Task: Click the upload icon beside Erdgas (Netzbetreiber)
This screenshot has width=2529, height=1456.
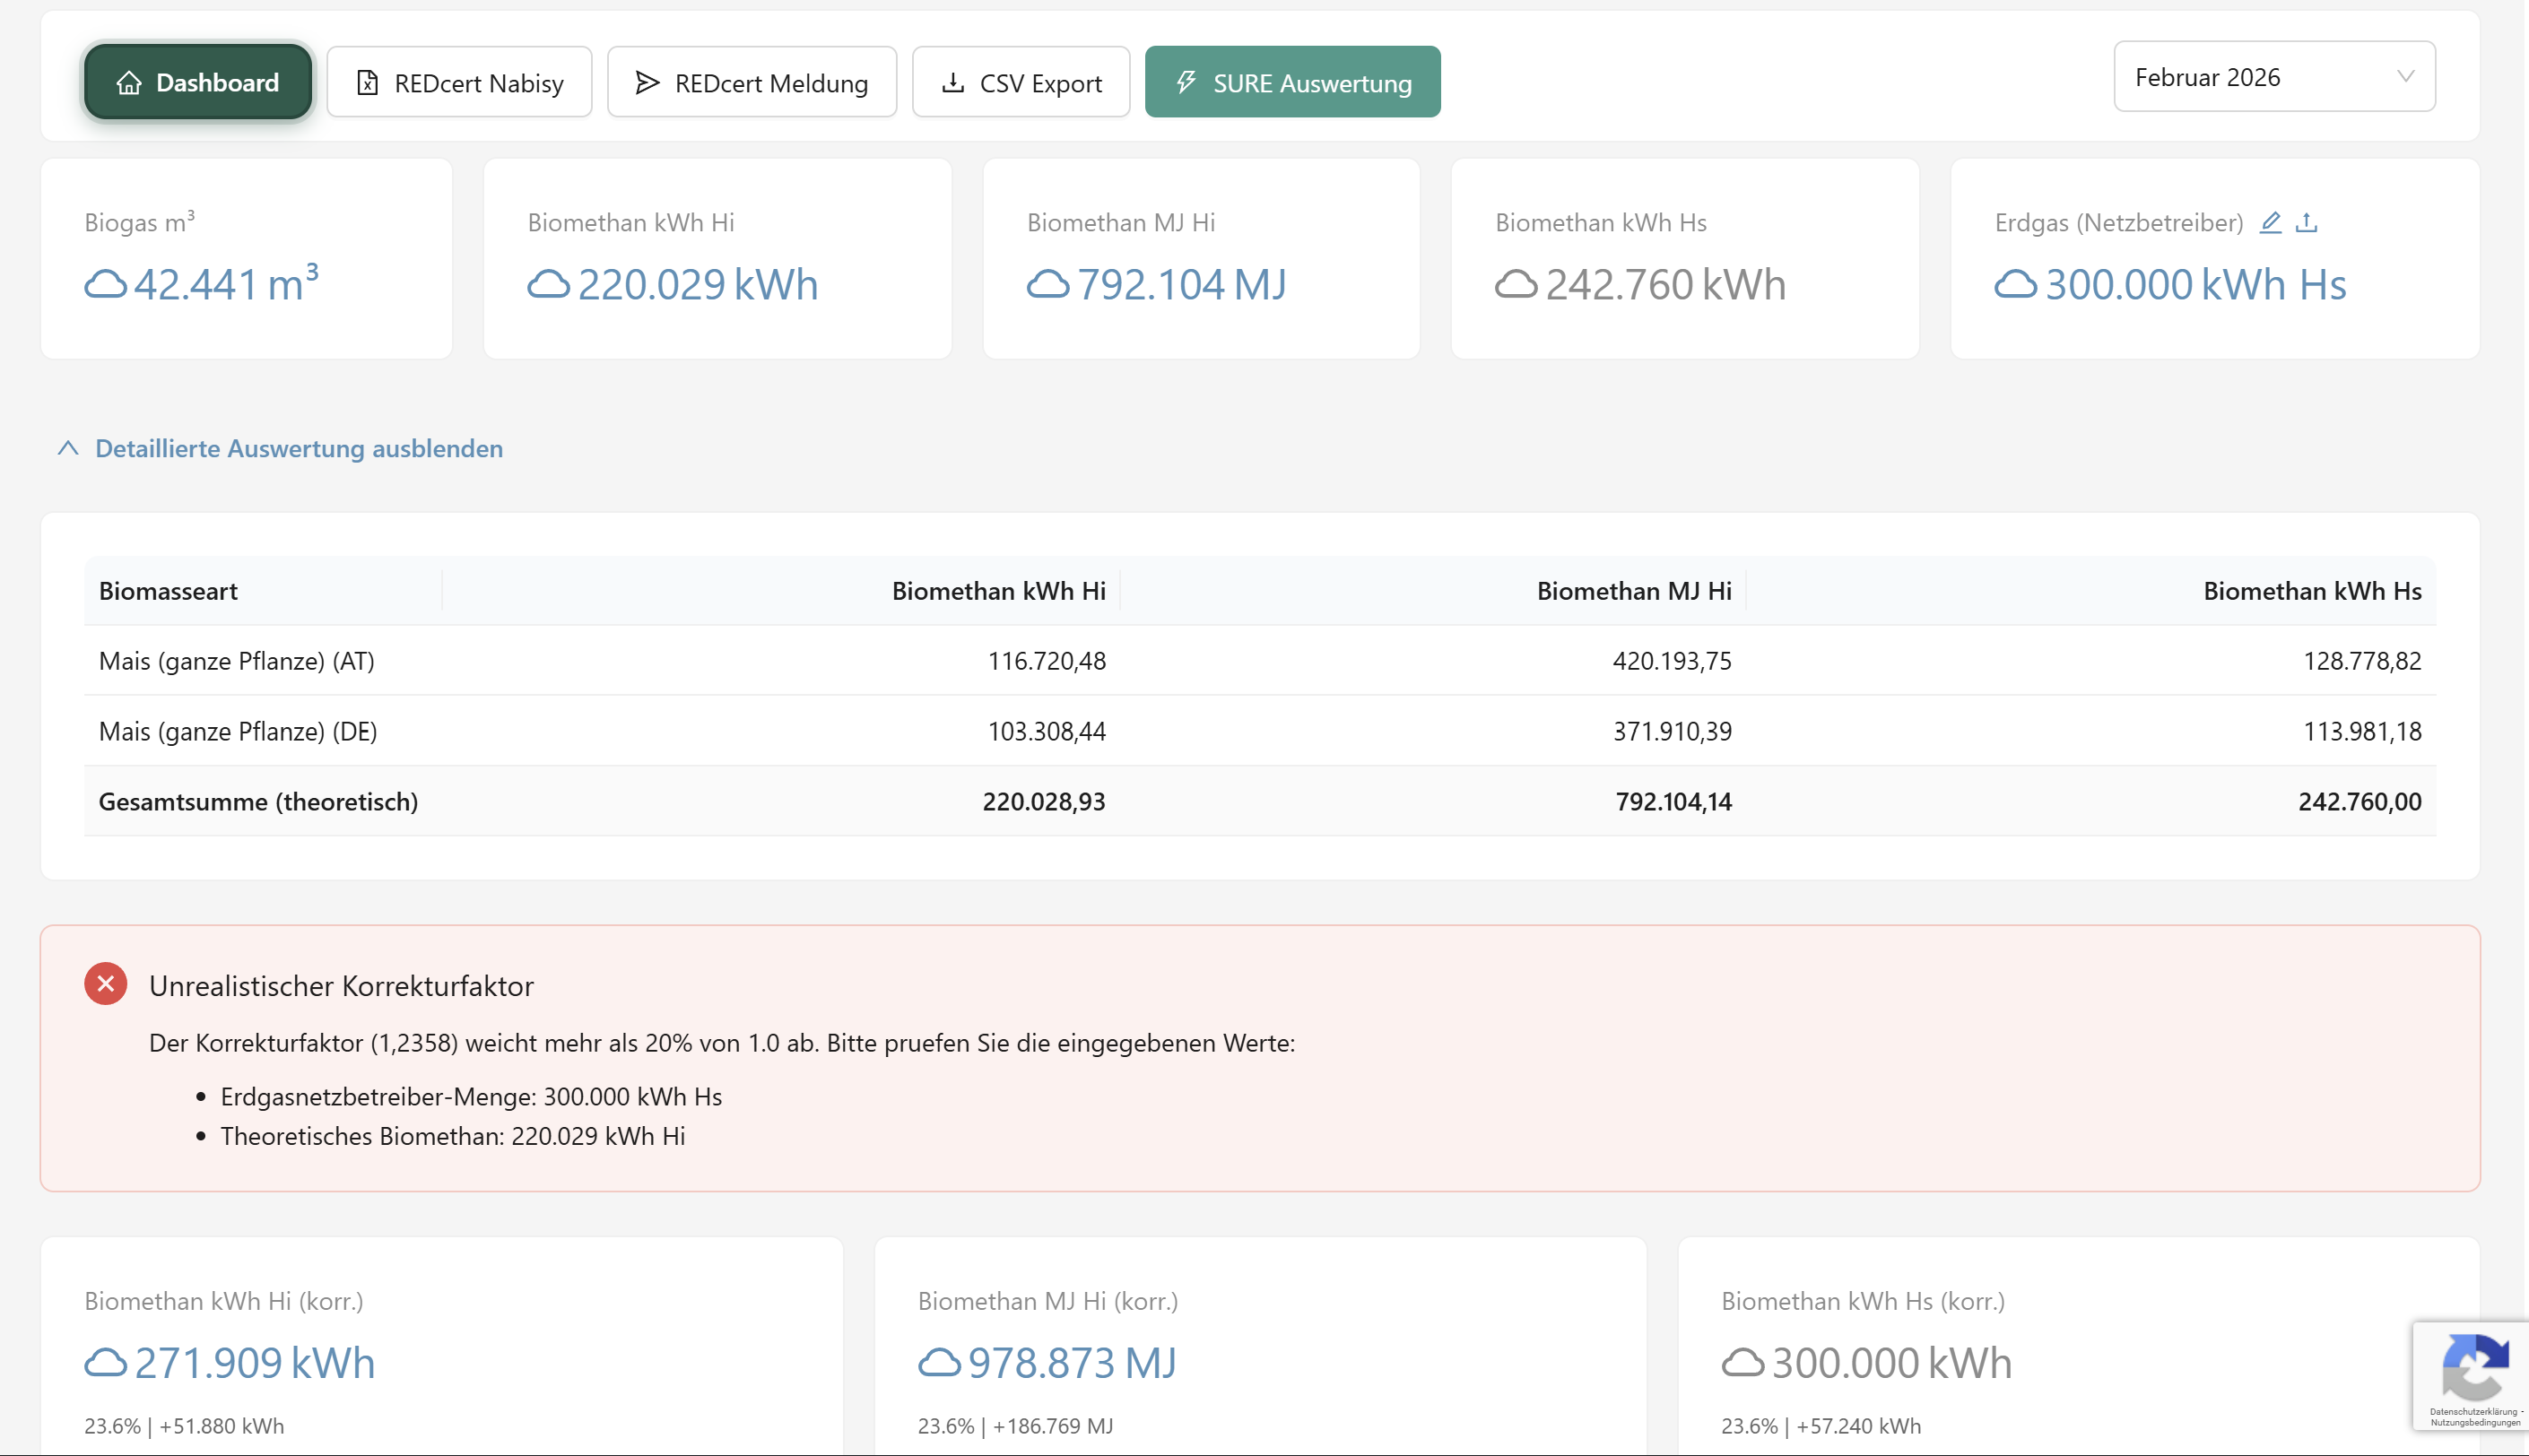Action: coord(2306,222)
